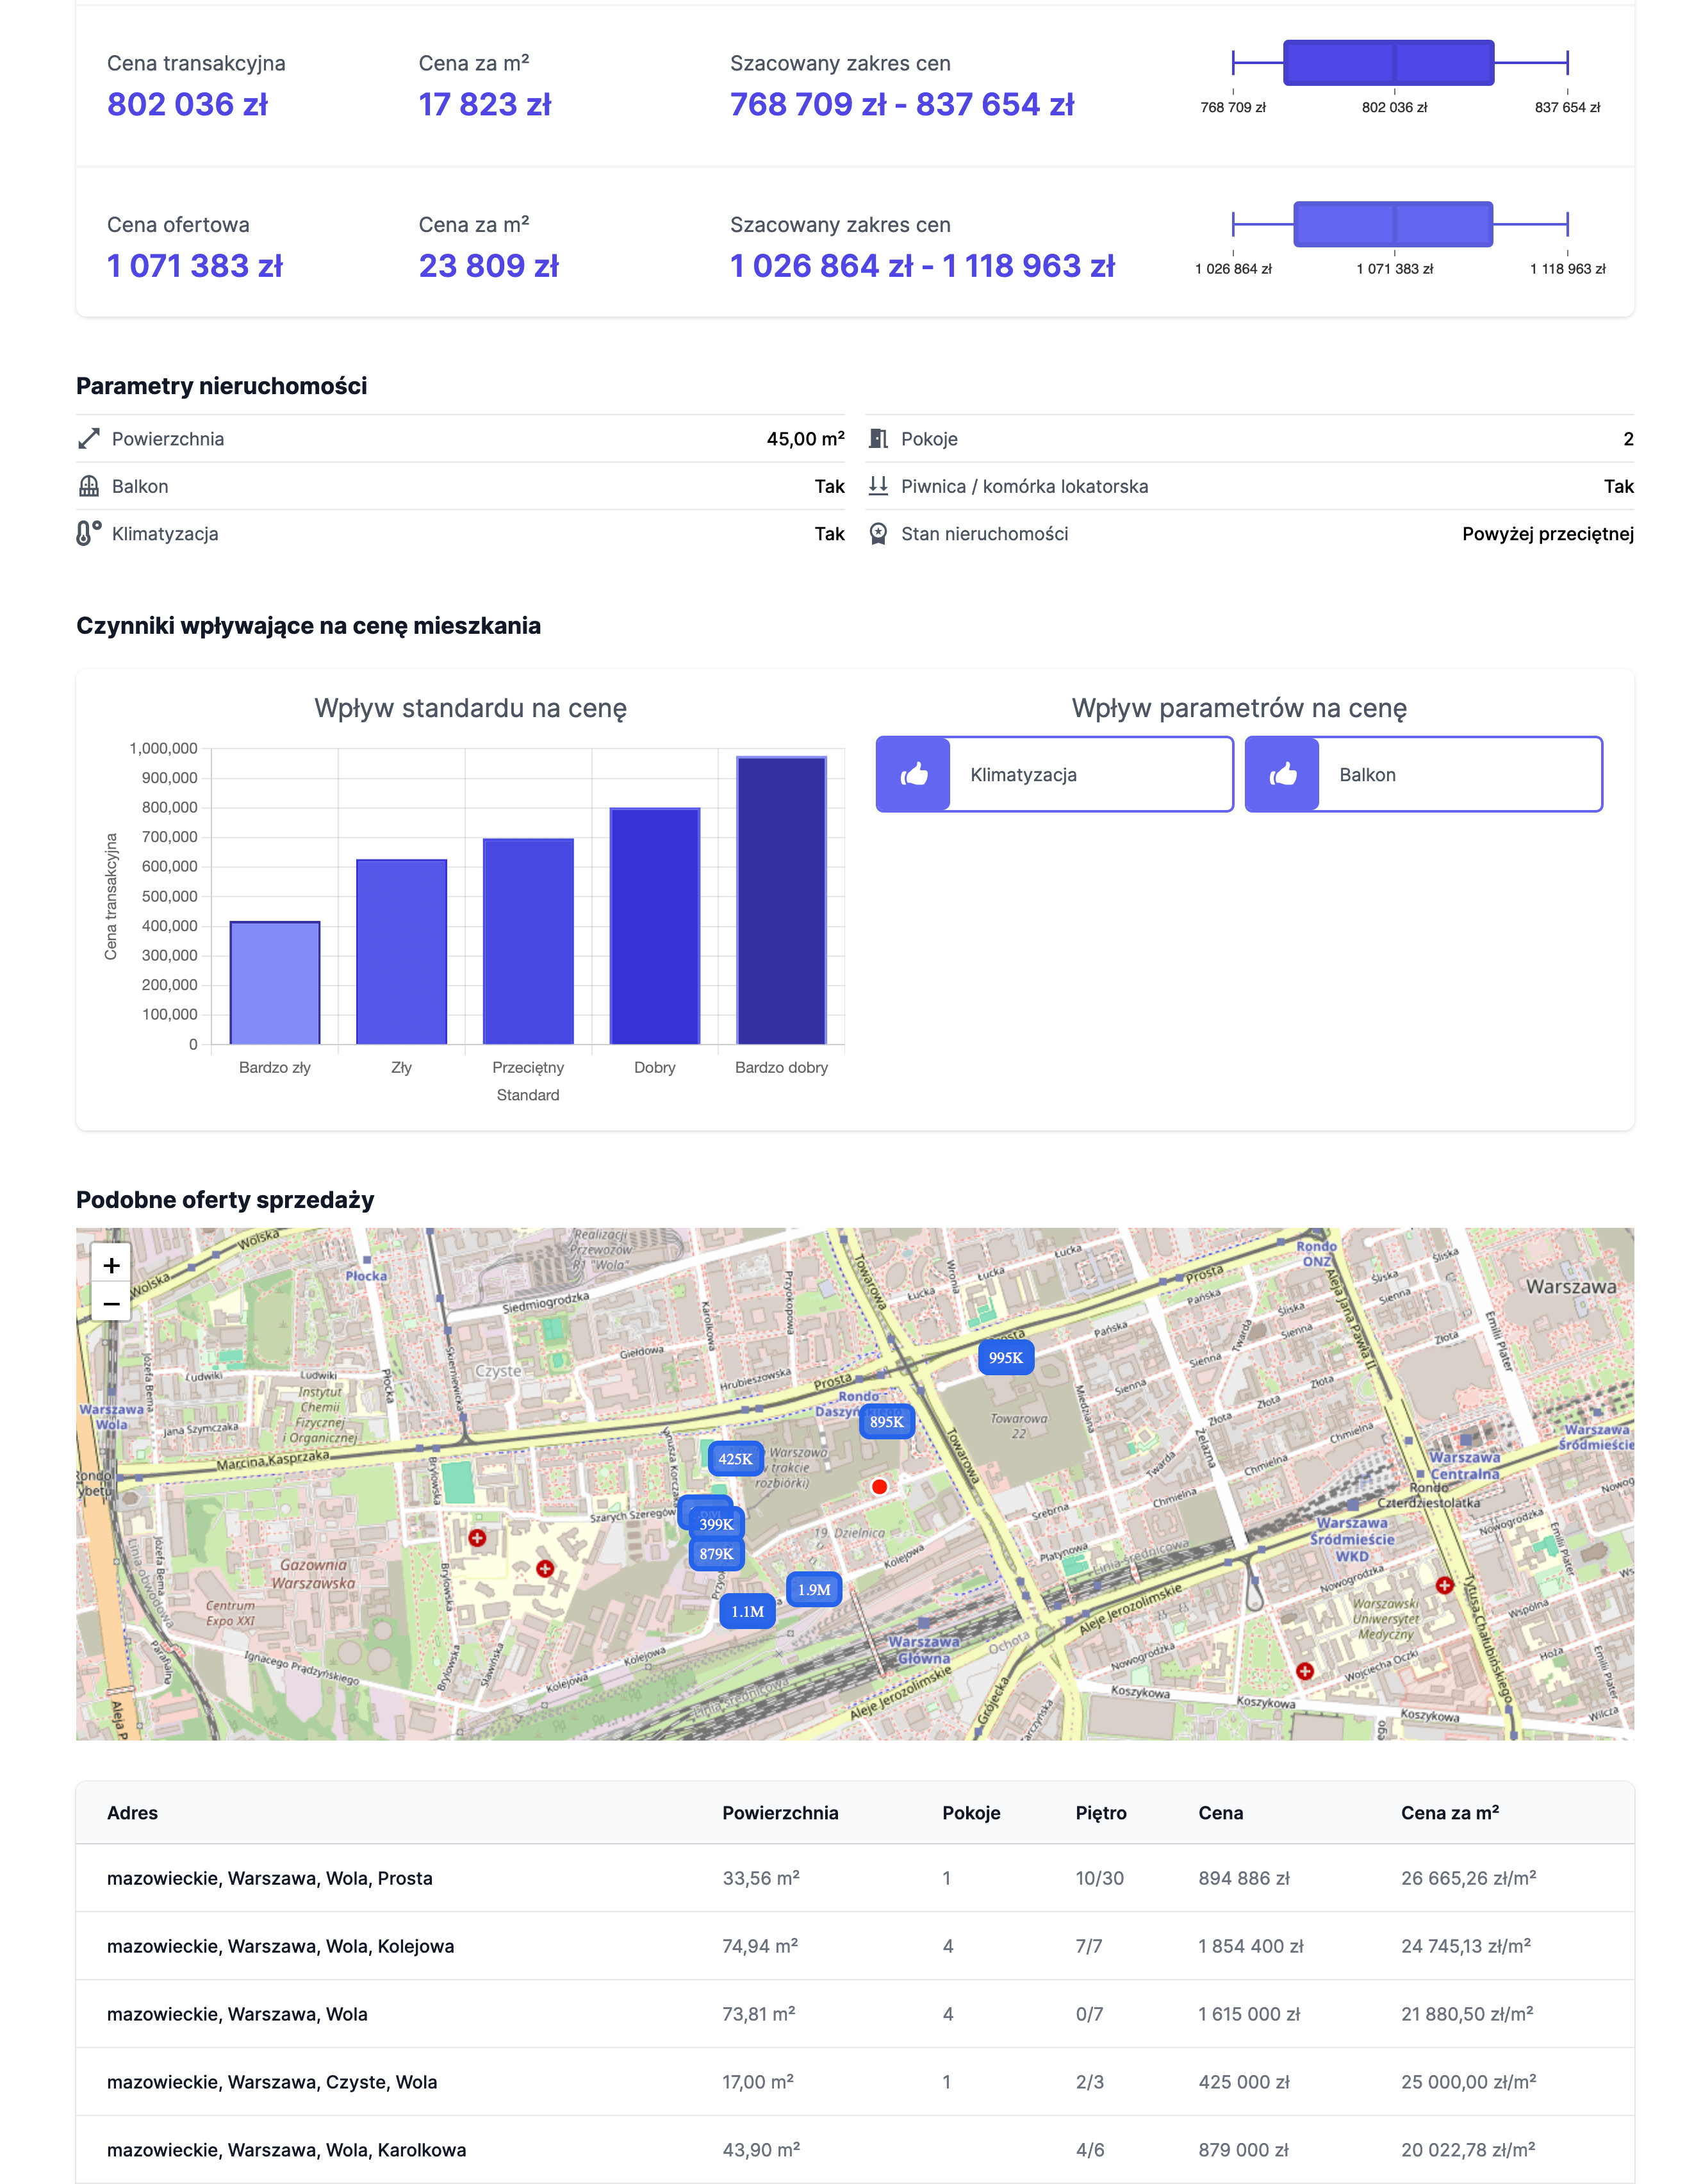This screenshot has height=2184, width=1694.
Task: Zoom in on the map
Action: pos(111,1265)
